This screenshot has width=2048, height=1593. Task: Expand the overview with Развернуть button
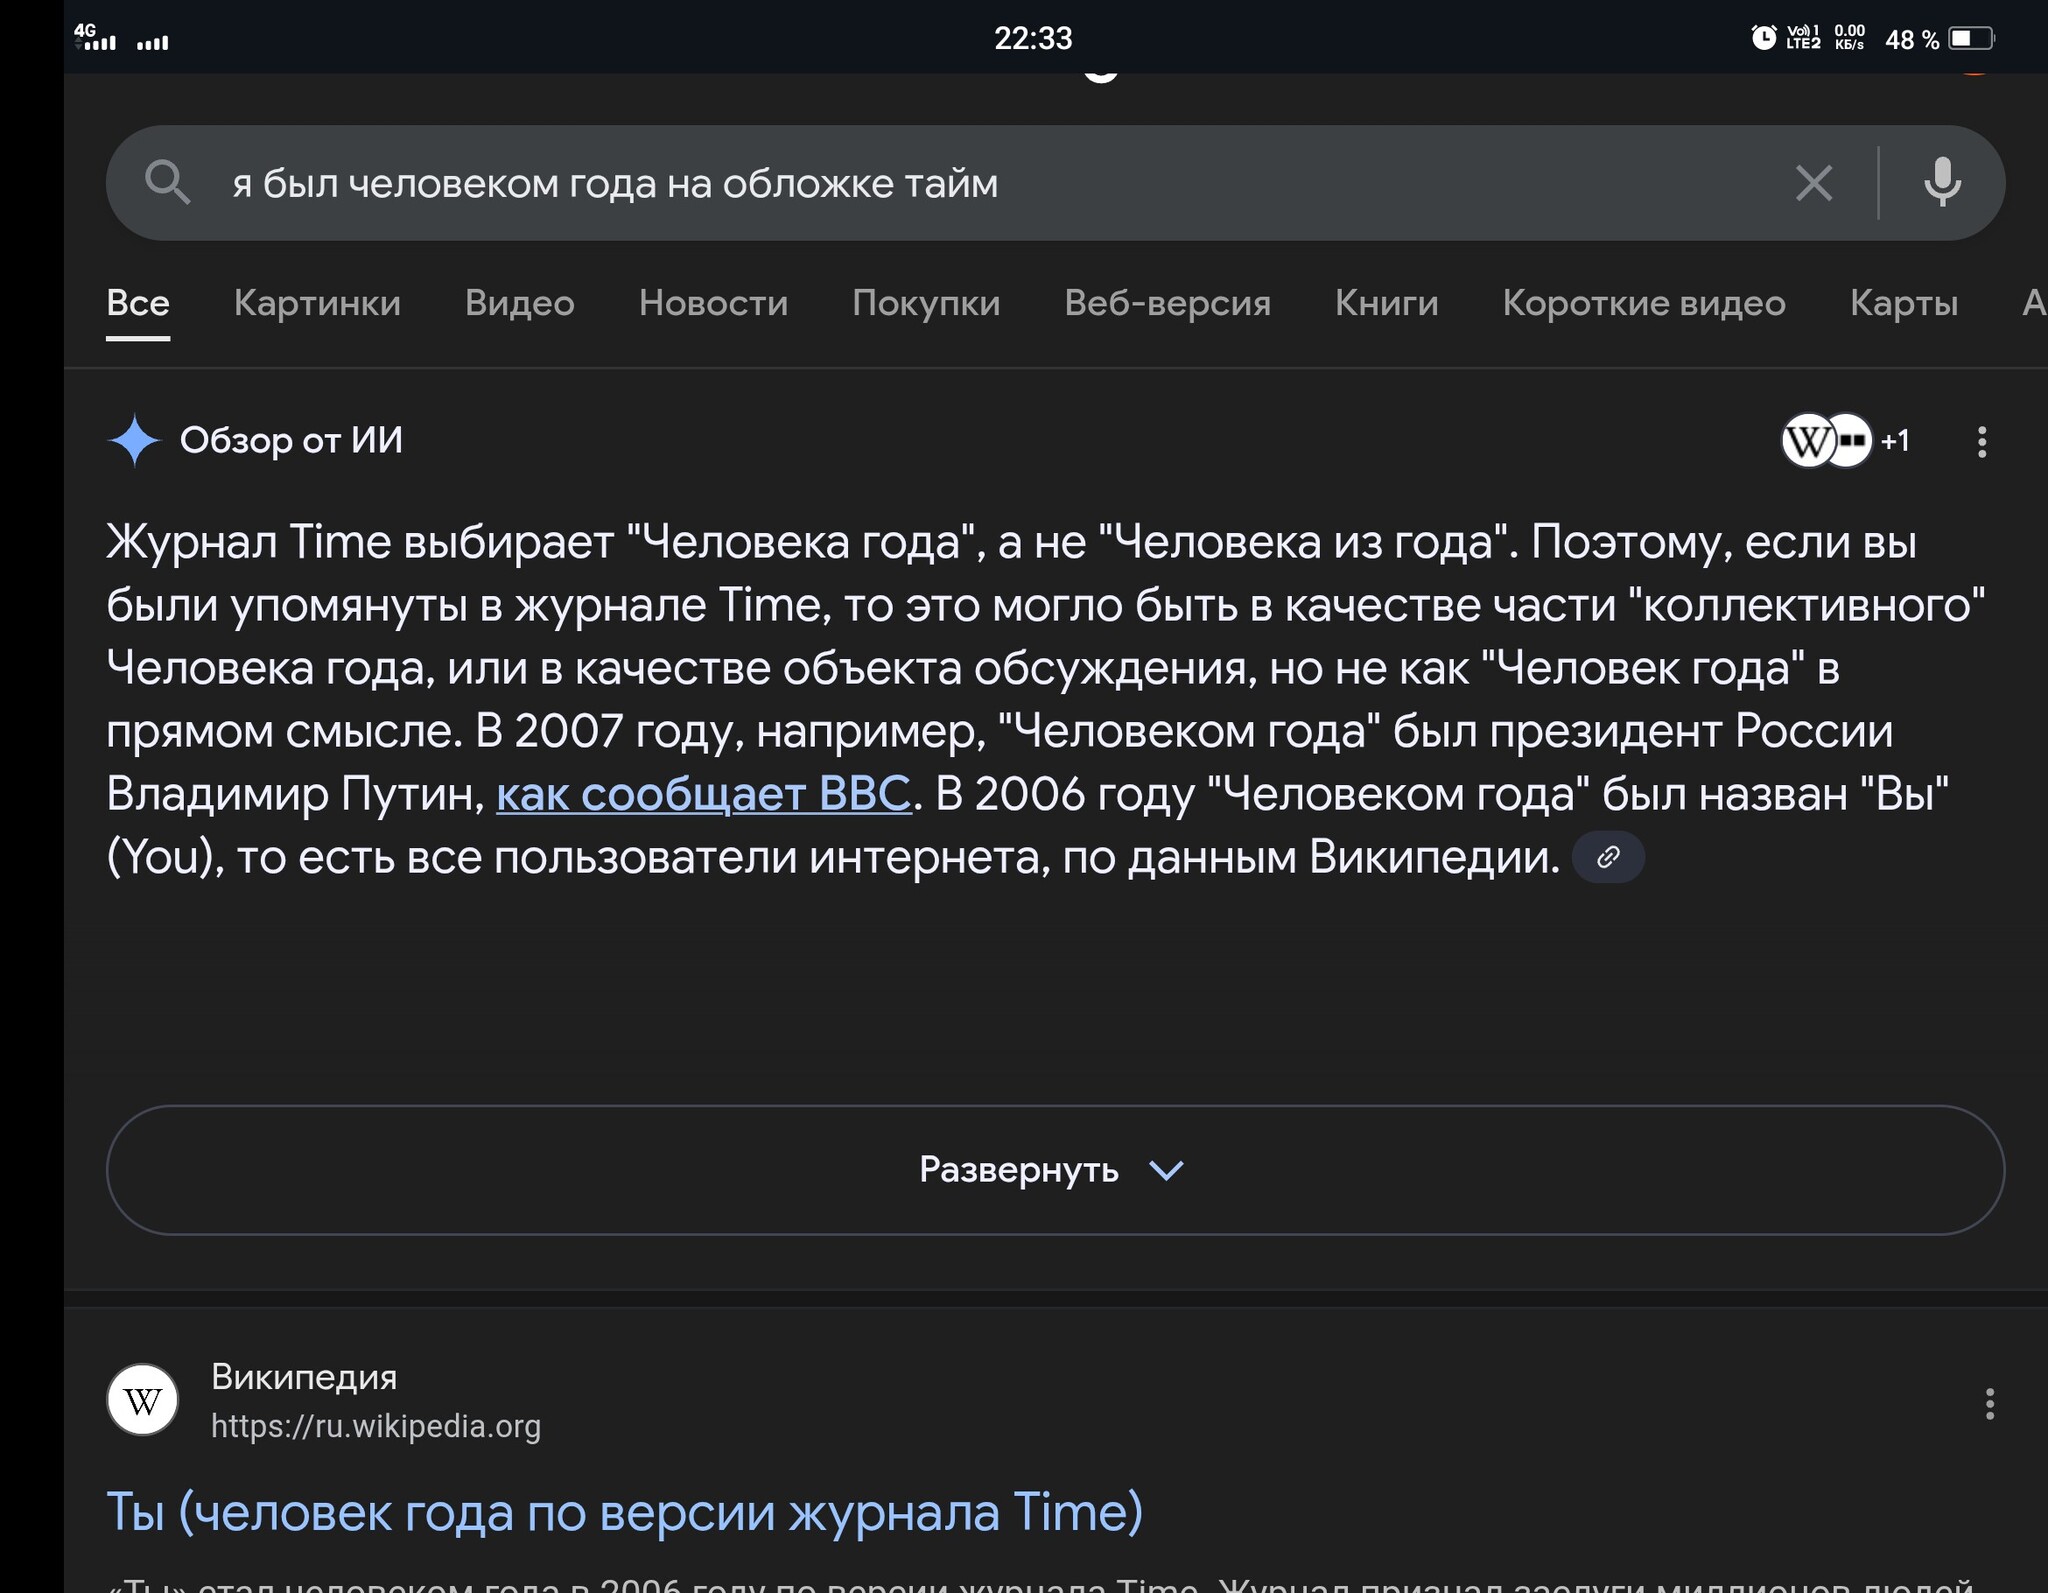1055,1170
